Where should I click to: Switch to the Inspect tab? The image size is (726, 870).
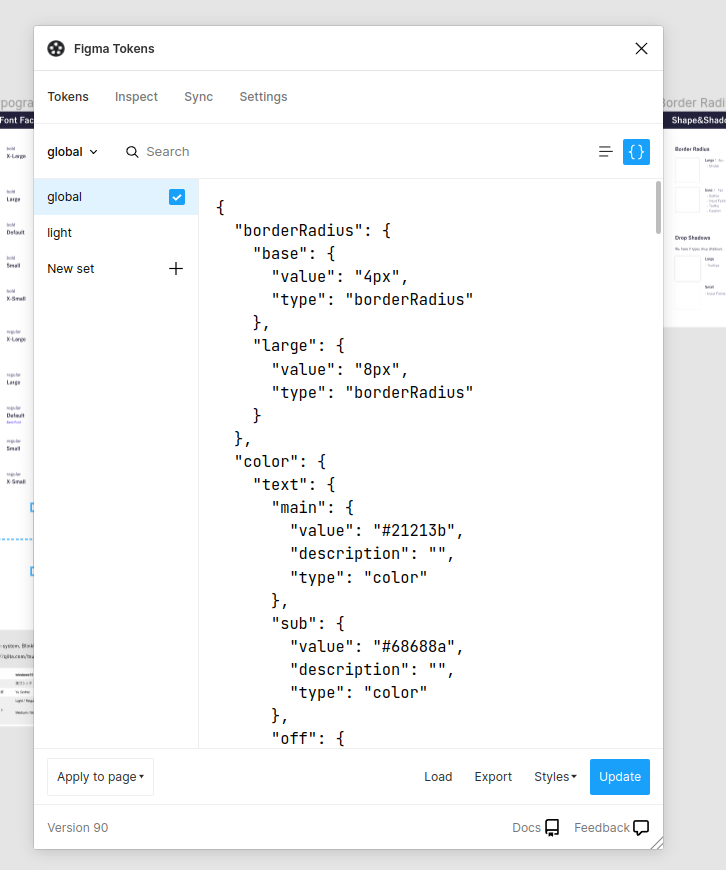pos(136,97)
